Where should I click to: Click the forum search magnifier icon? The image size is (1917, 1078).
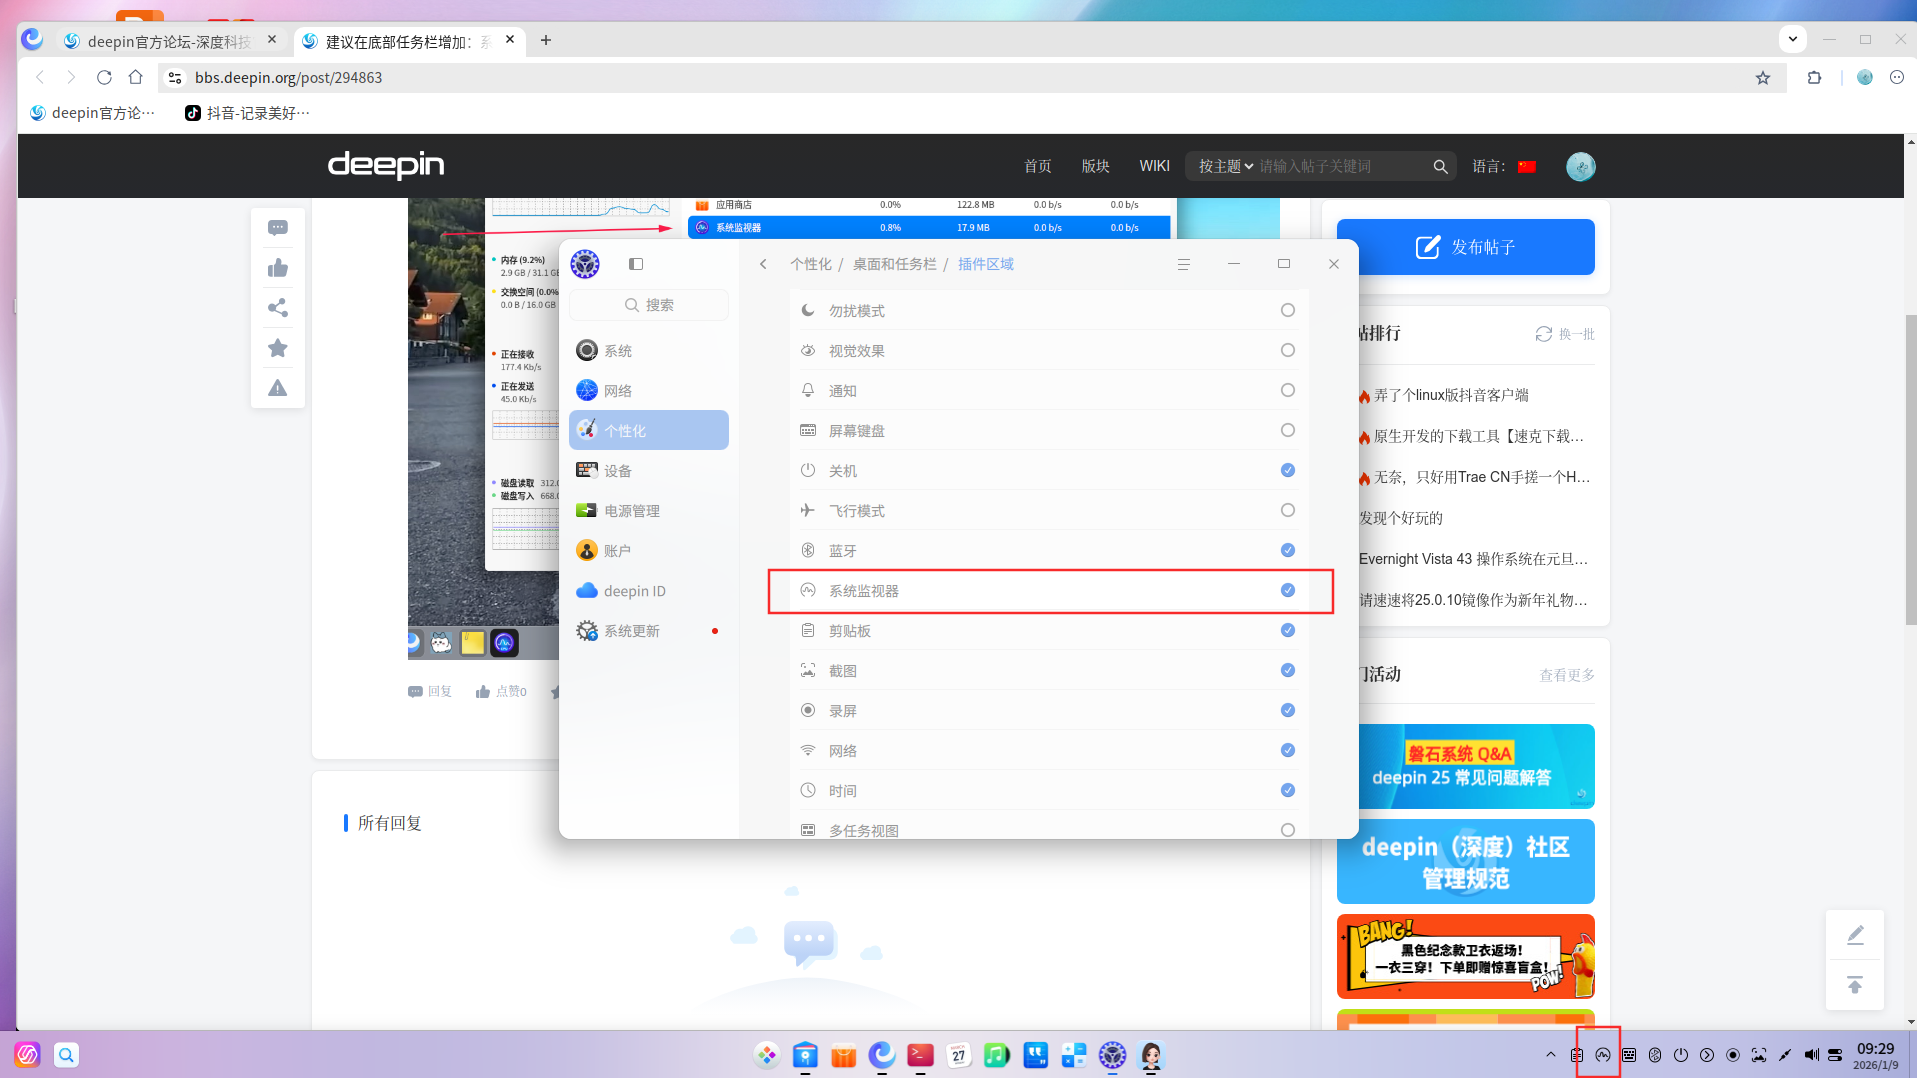click(1440, 167)
